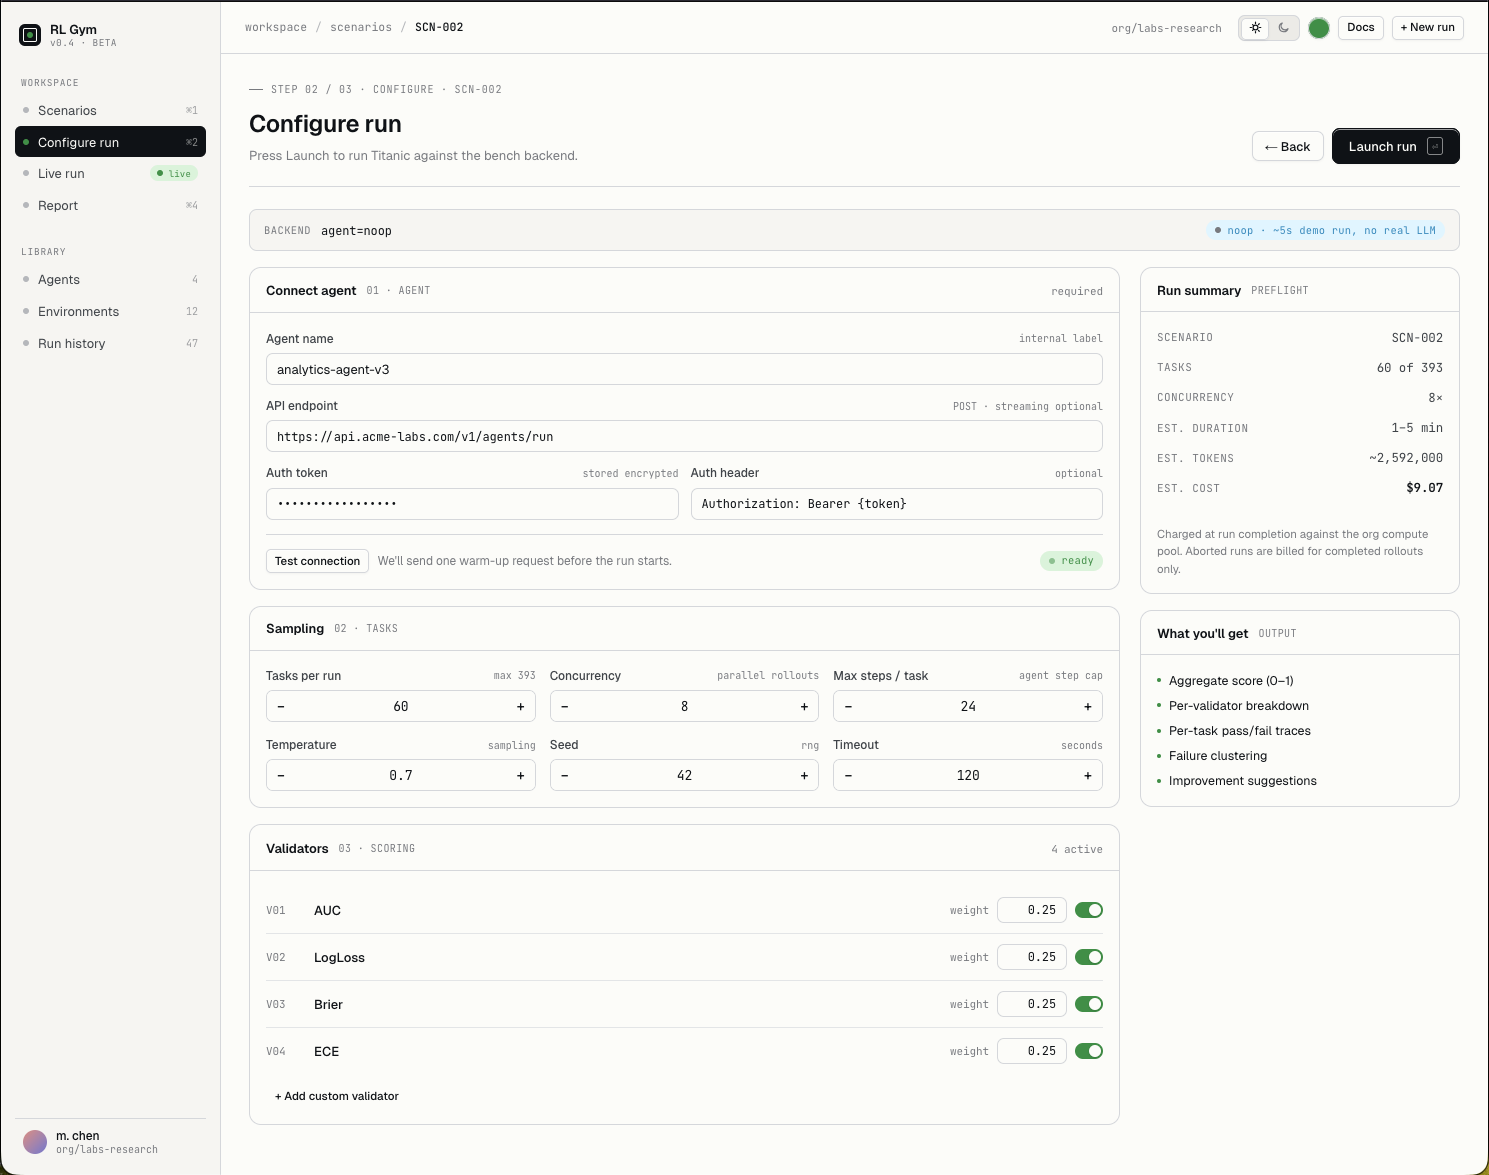The width and height of the screenshot is (1489, 1175).
Task: Open Run history
Action: pos(110,343)
